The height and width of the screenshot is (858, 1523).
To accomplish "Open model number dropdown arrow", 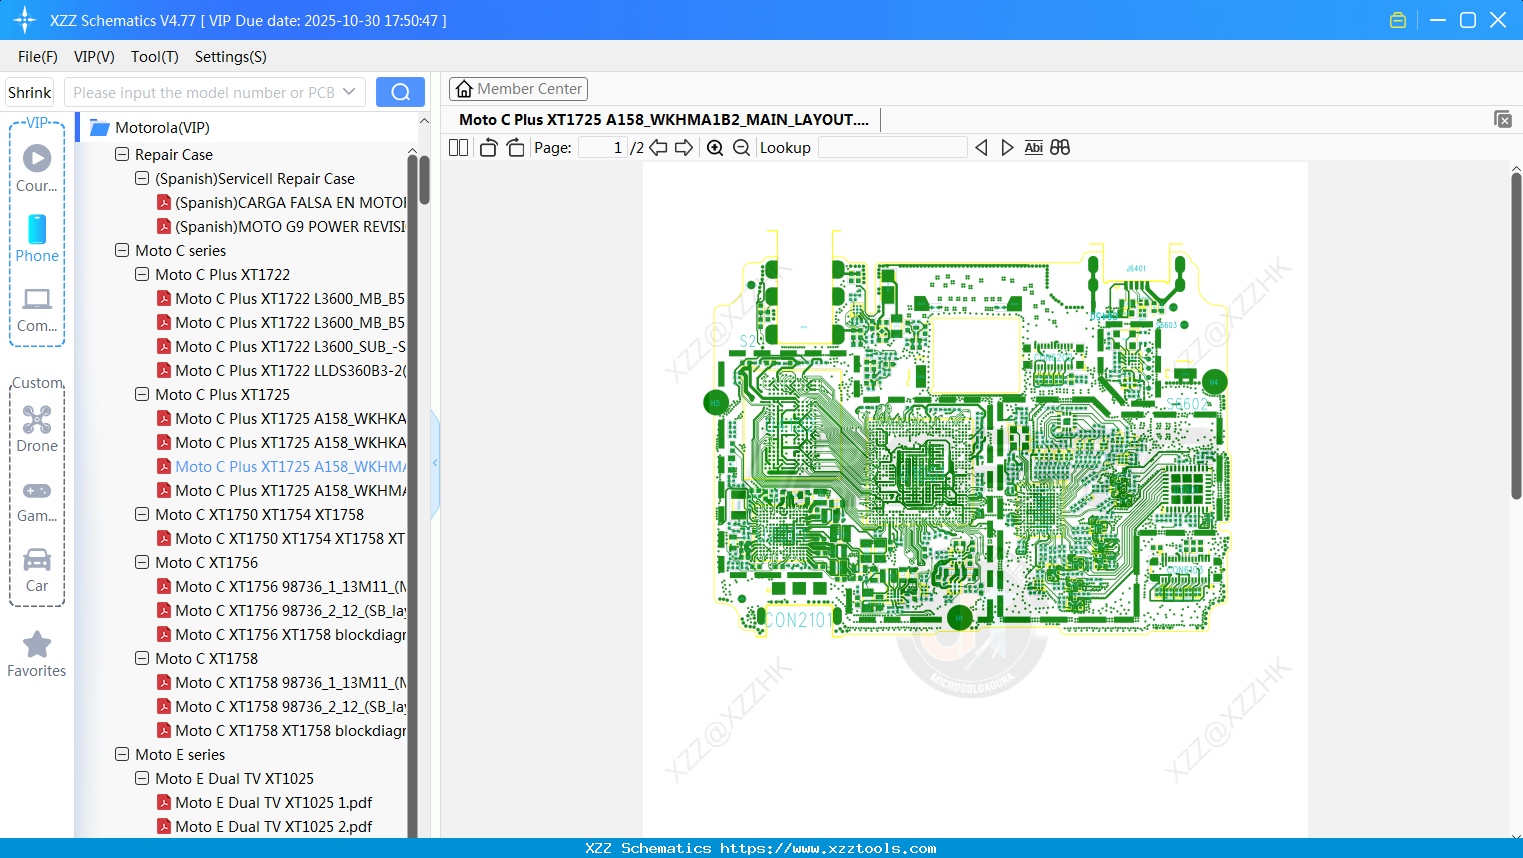I will (x=349, y=92).
